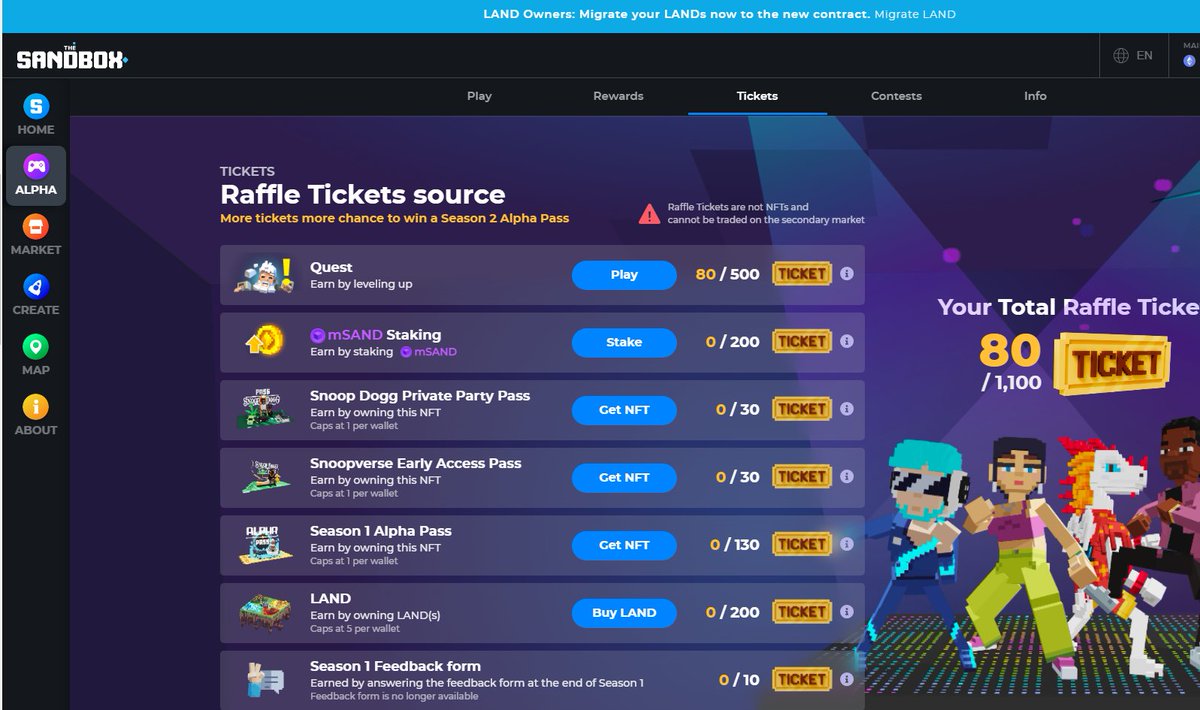Switch to the Contests tab
The height and width of the screenshot is (710, 1200).
tap(896, 96)
